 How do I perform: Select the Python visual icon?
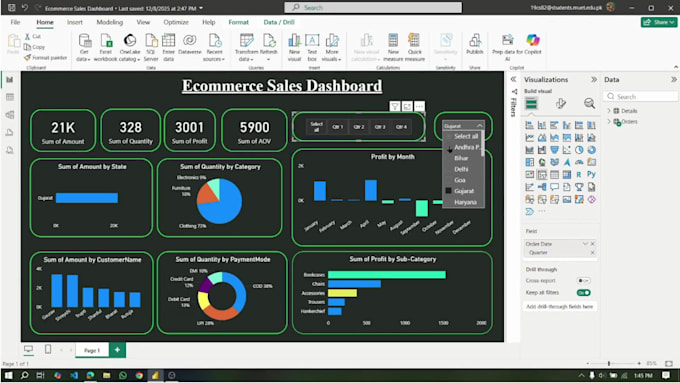[591, 174]
